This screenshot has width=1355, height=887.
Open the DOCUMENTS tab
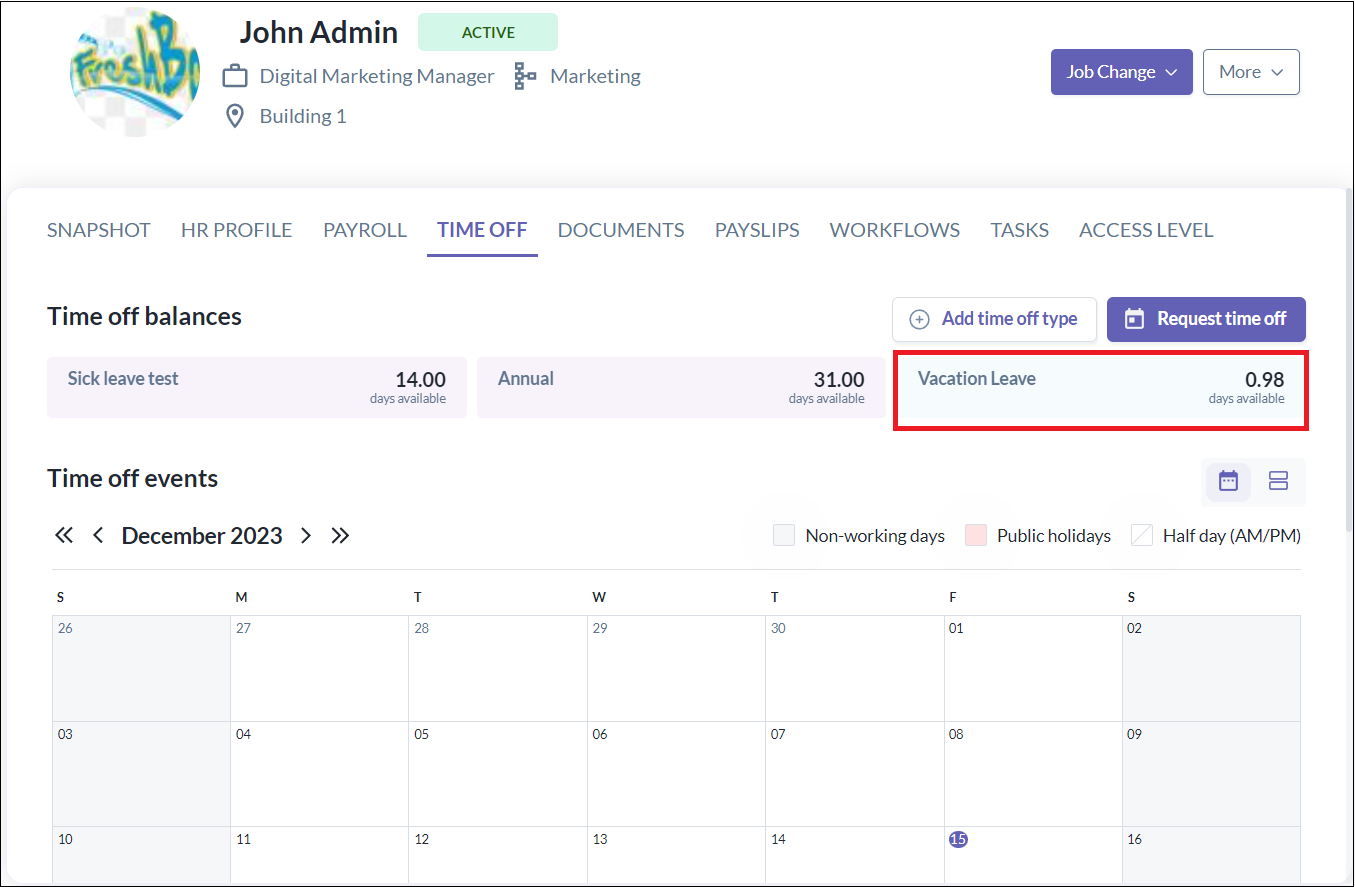(x=621, y=230)
